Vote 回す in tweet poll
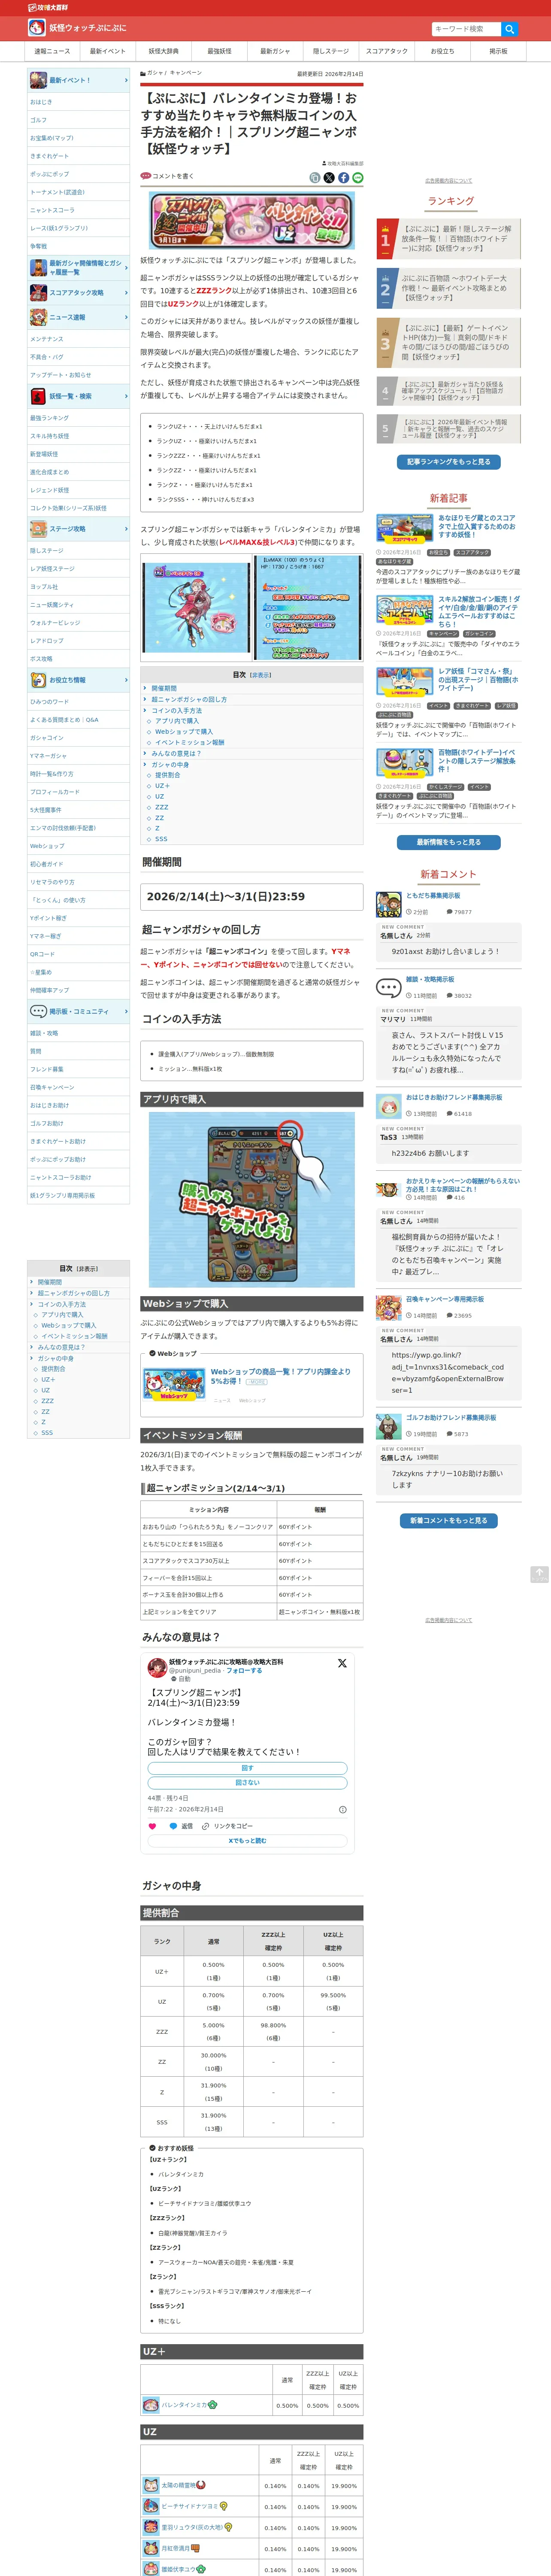Viewport: 551px width, 2576px height. tap(247, 1768)
